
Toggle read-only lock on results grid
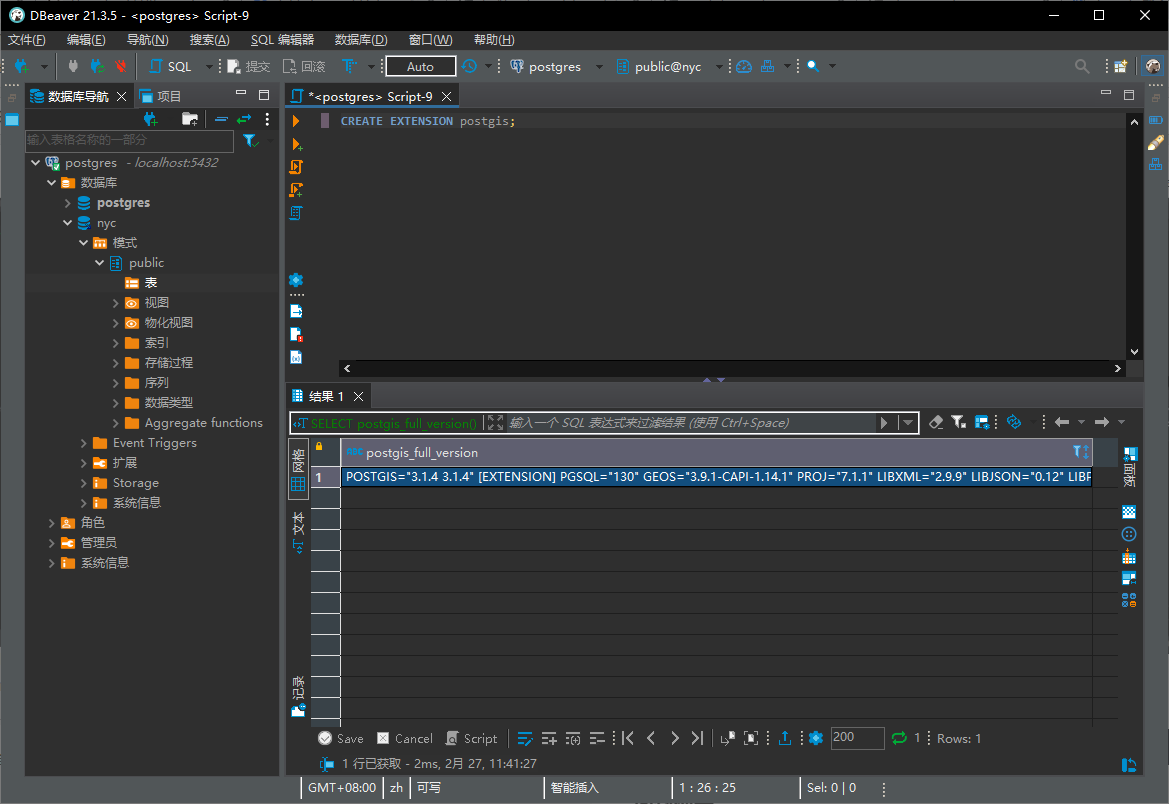point(319,447)
